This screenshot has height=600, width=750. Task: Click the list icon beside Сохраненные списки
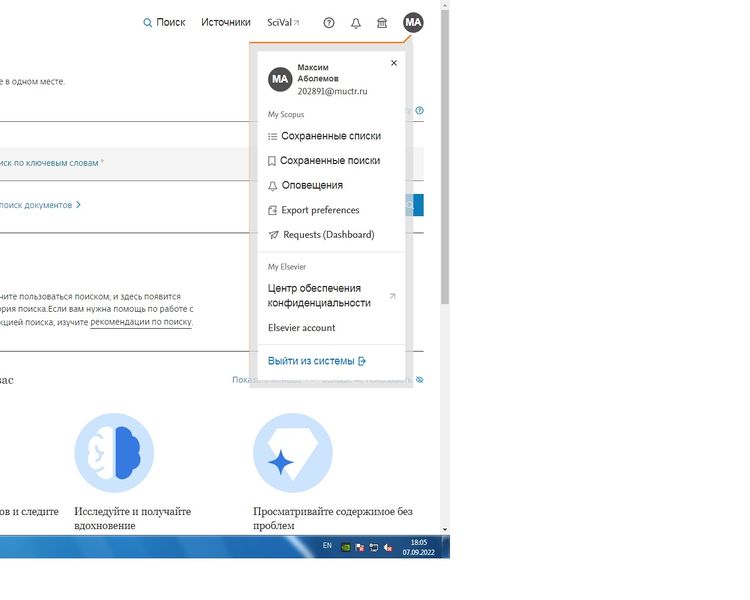(x=273, y=136)
